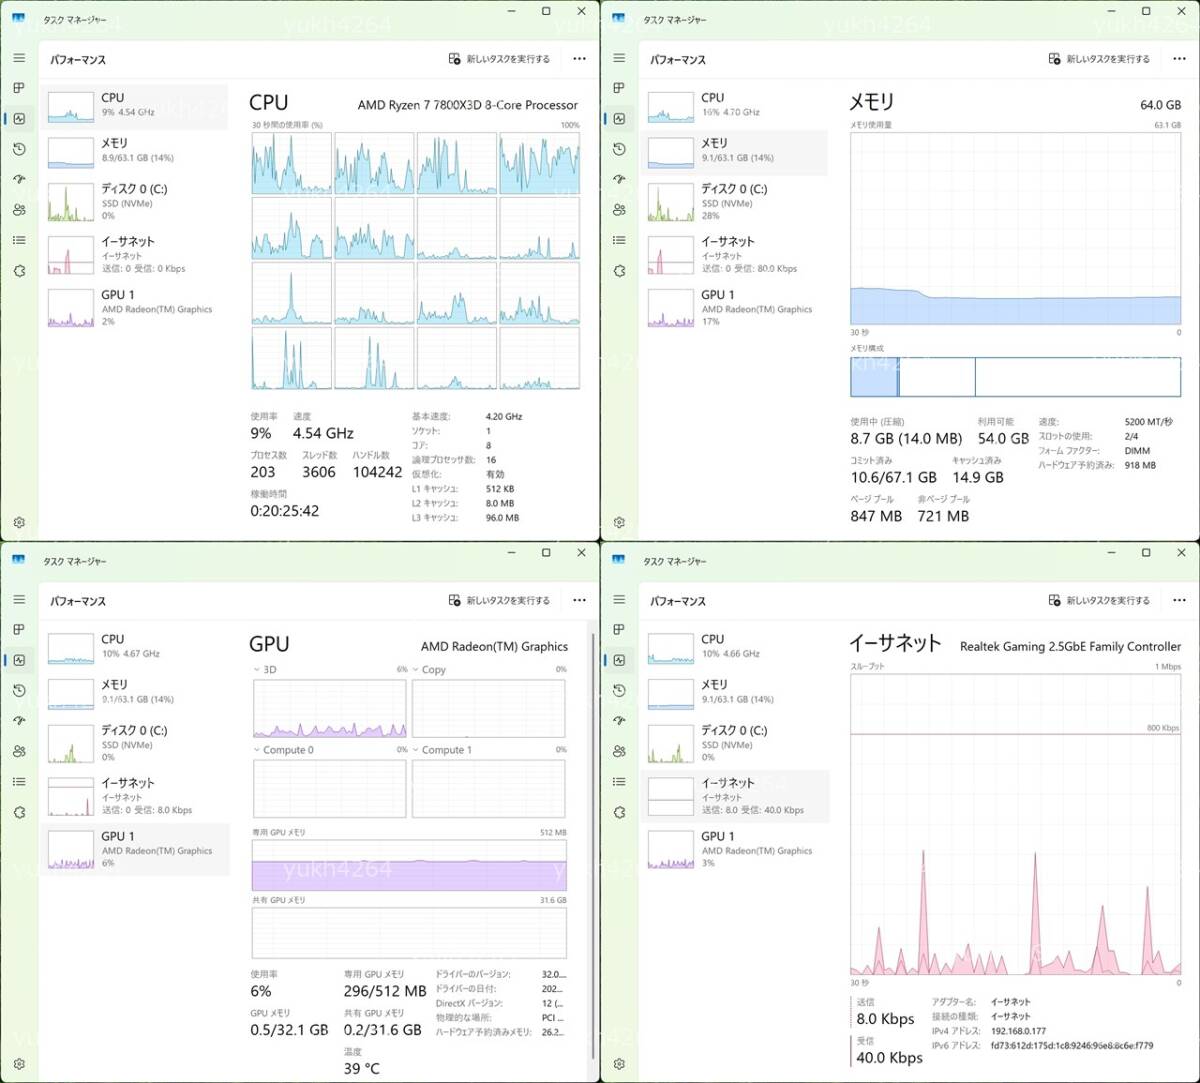Open Services icon in the メモリ details window
Screen dimensions: 1200x1083
(619, 271)
